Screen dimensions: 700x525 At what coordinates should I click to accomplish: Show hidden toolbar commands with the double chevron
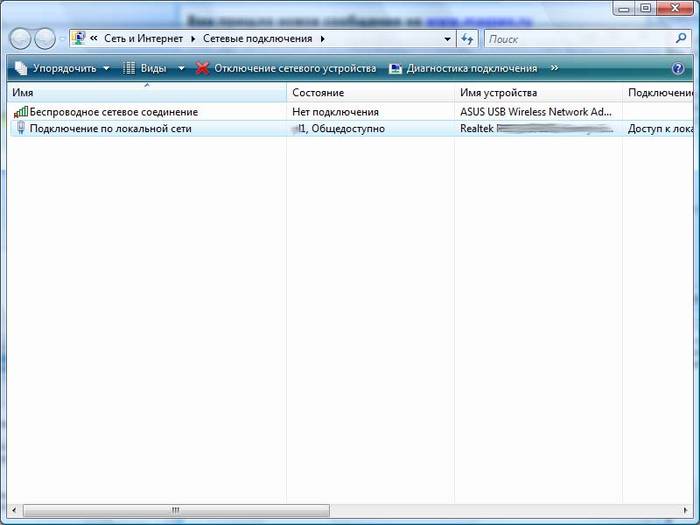554,68
